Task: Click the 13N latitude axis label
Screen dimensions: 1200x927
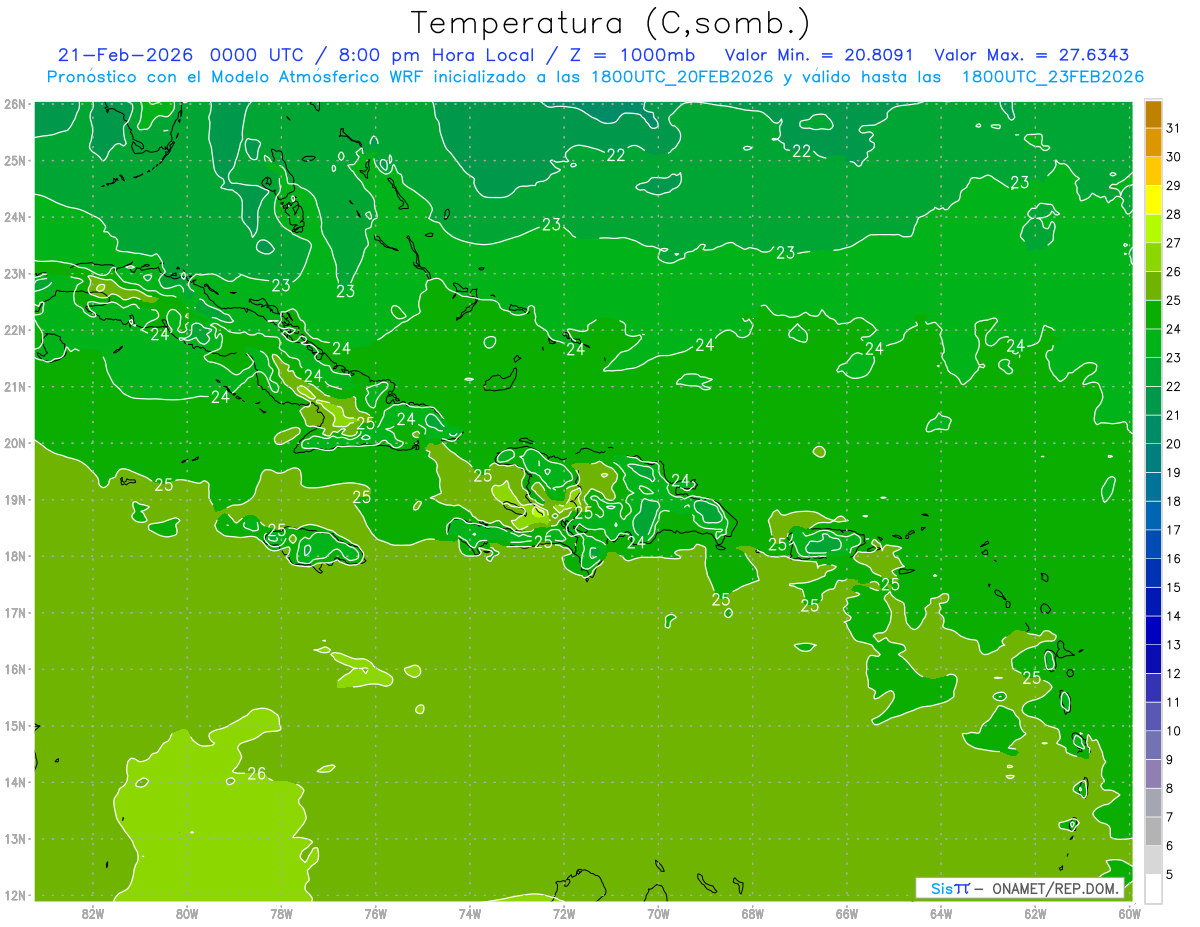Action: (x=14, y=839)
